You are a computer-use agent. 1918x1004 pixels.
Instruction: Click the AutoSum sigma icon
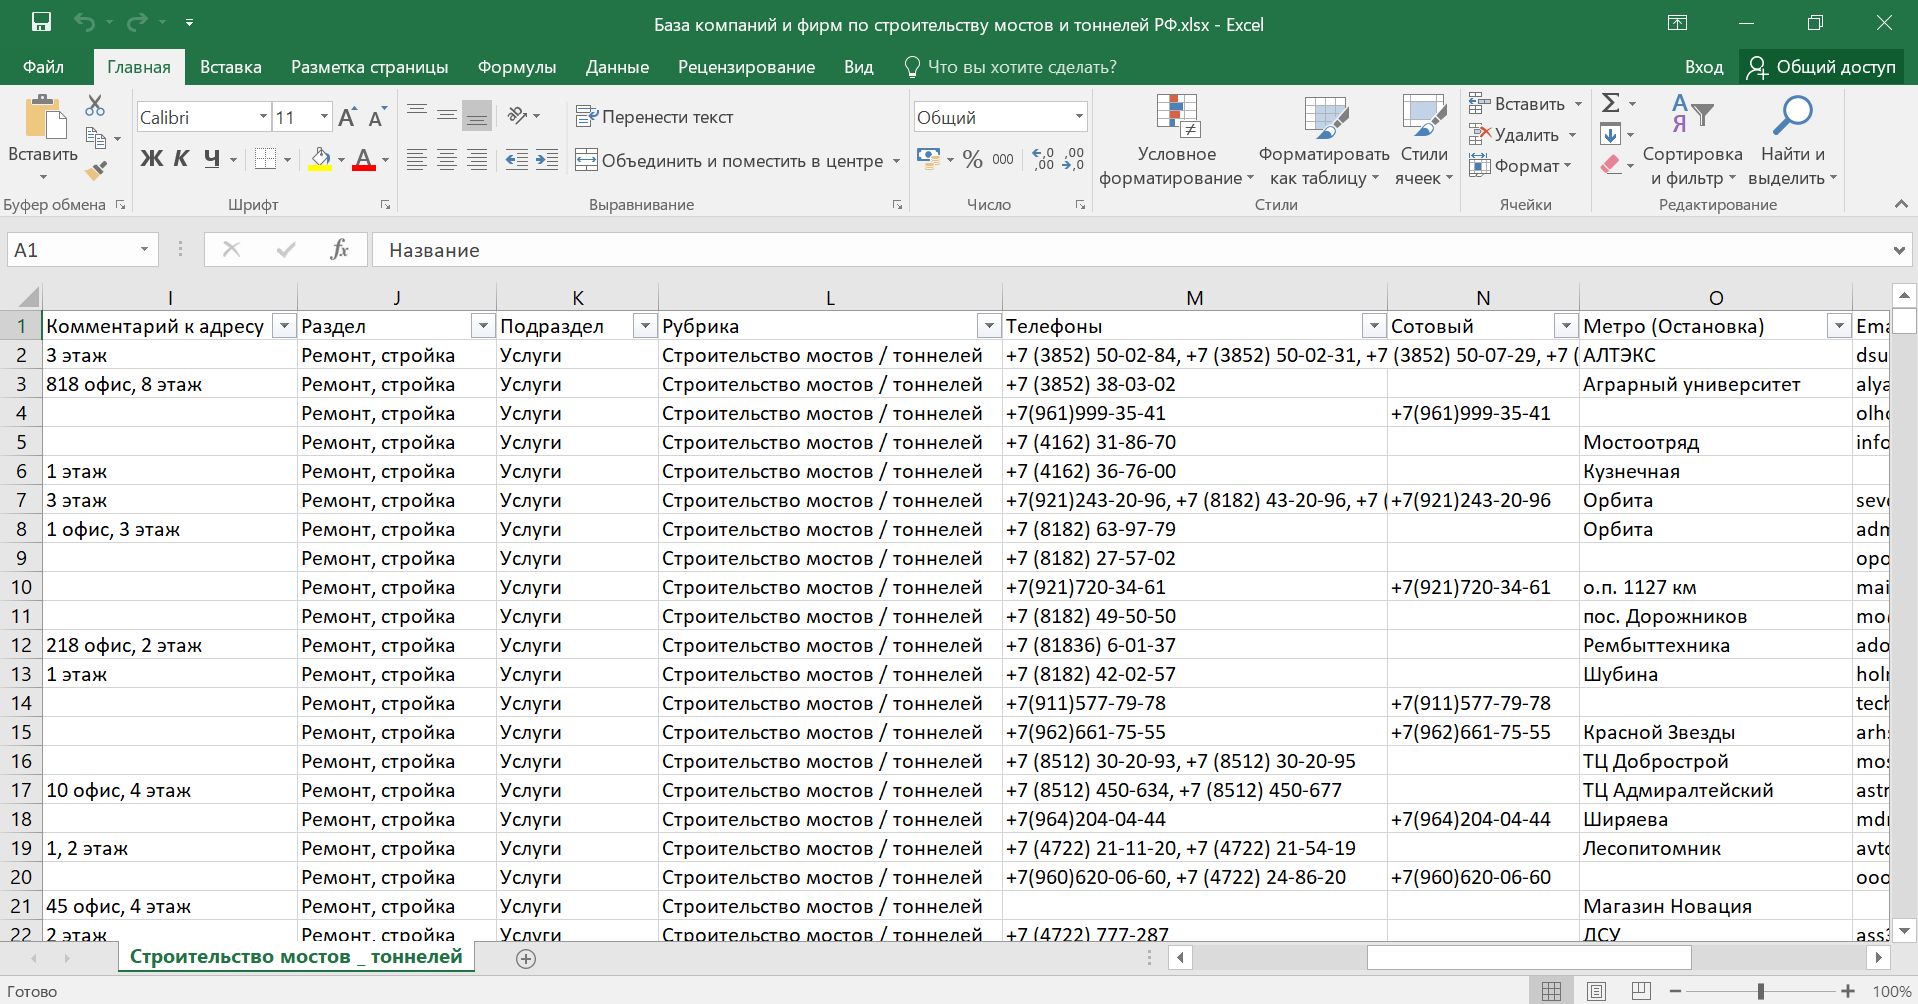point(1610,103)
